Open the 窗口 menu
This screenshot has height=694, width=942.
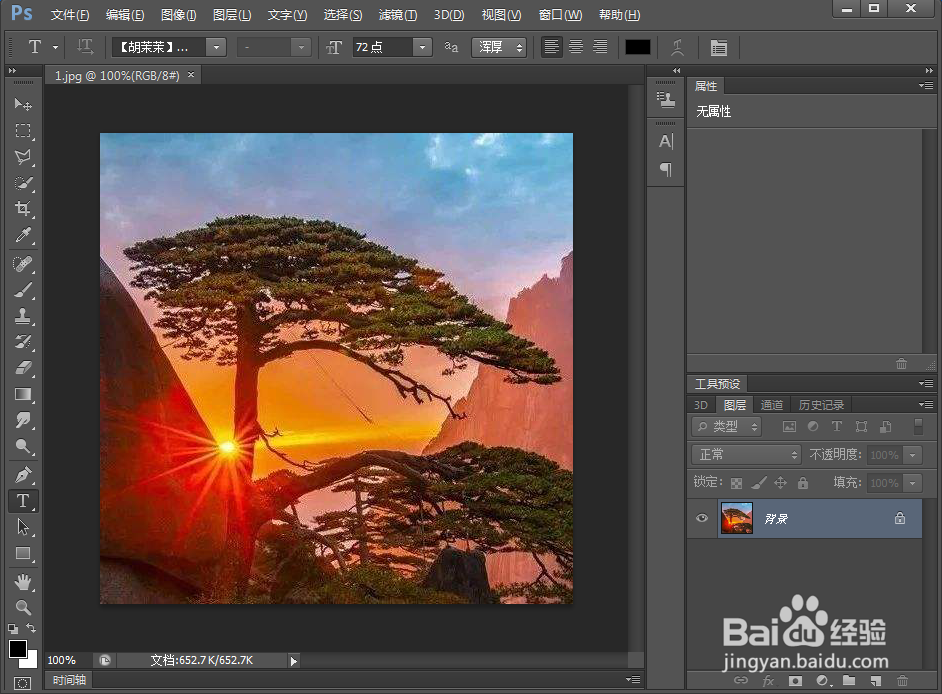560,15
